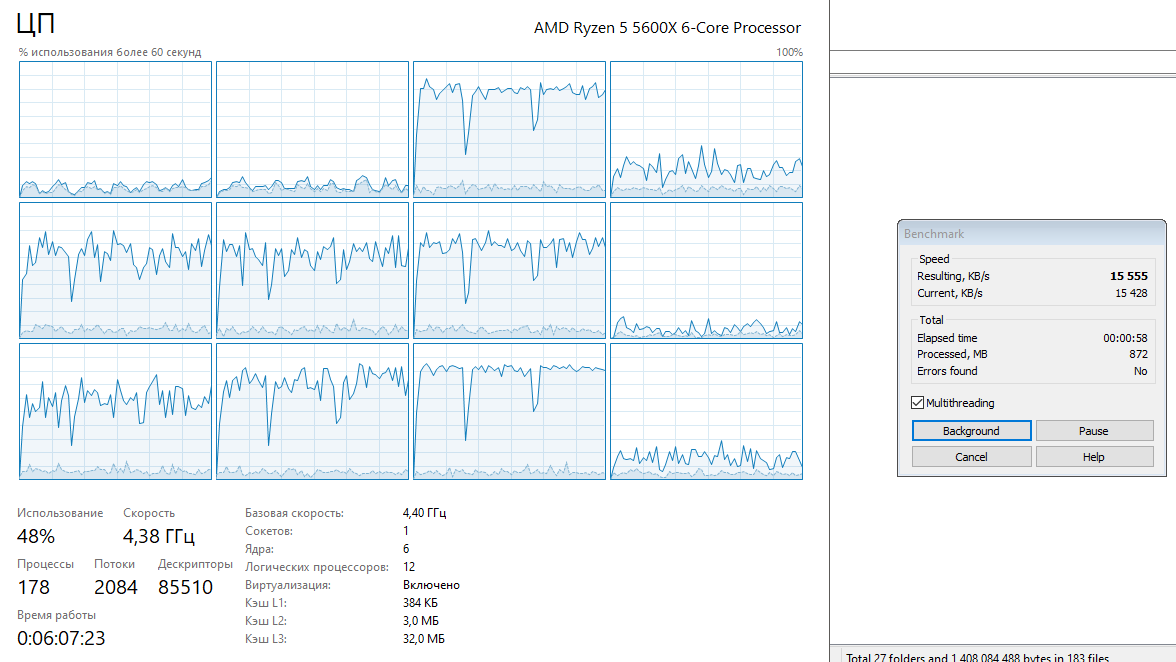Click L3 cache value '32,0 МБ'
This screenshot has height=662, width=1176.
click(x=424, y=639)
